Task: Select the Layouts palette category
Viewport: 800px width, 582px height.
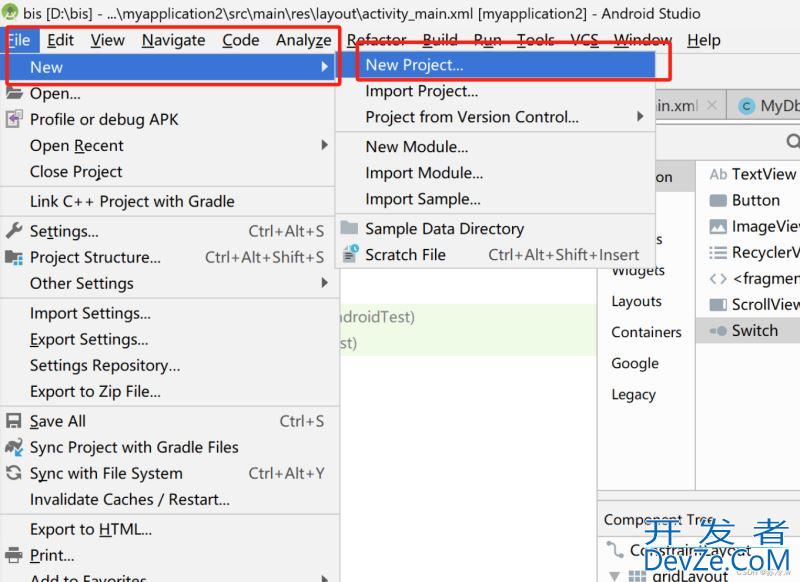Action: [636, 301]
